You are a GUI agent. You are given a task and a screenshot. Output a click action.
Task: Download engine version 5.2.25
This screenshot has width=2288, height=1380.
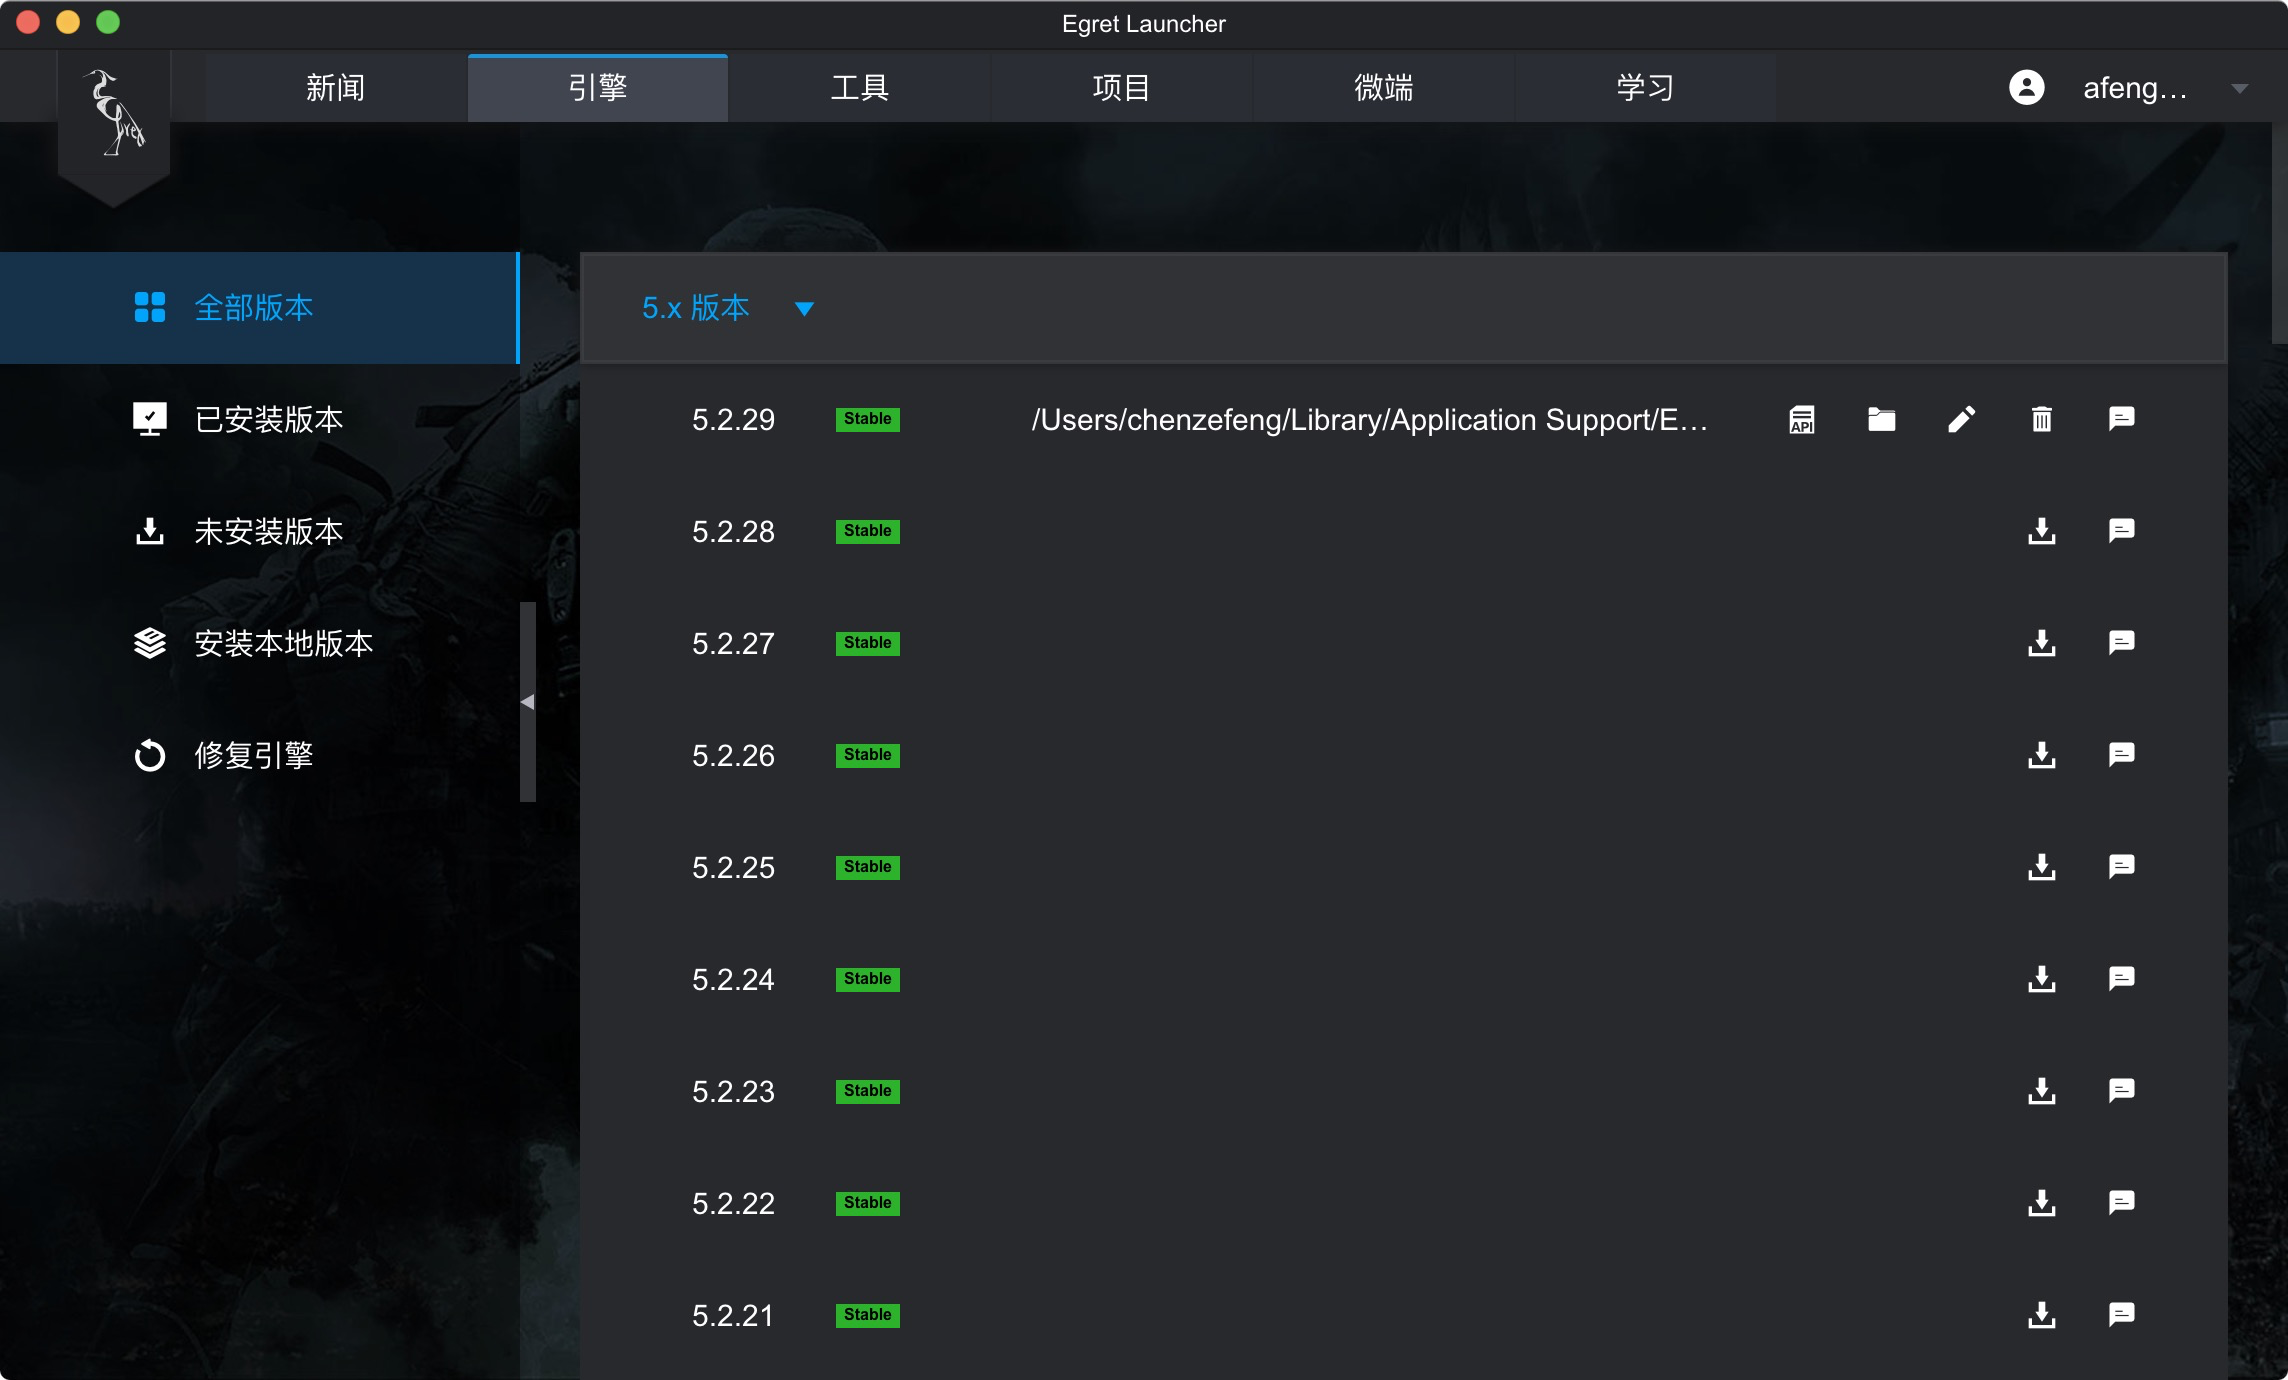(2041, 867)
